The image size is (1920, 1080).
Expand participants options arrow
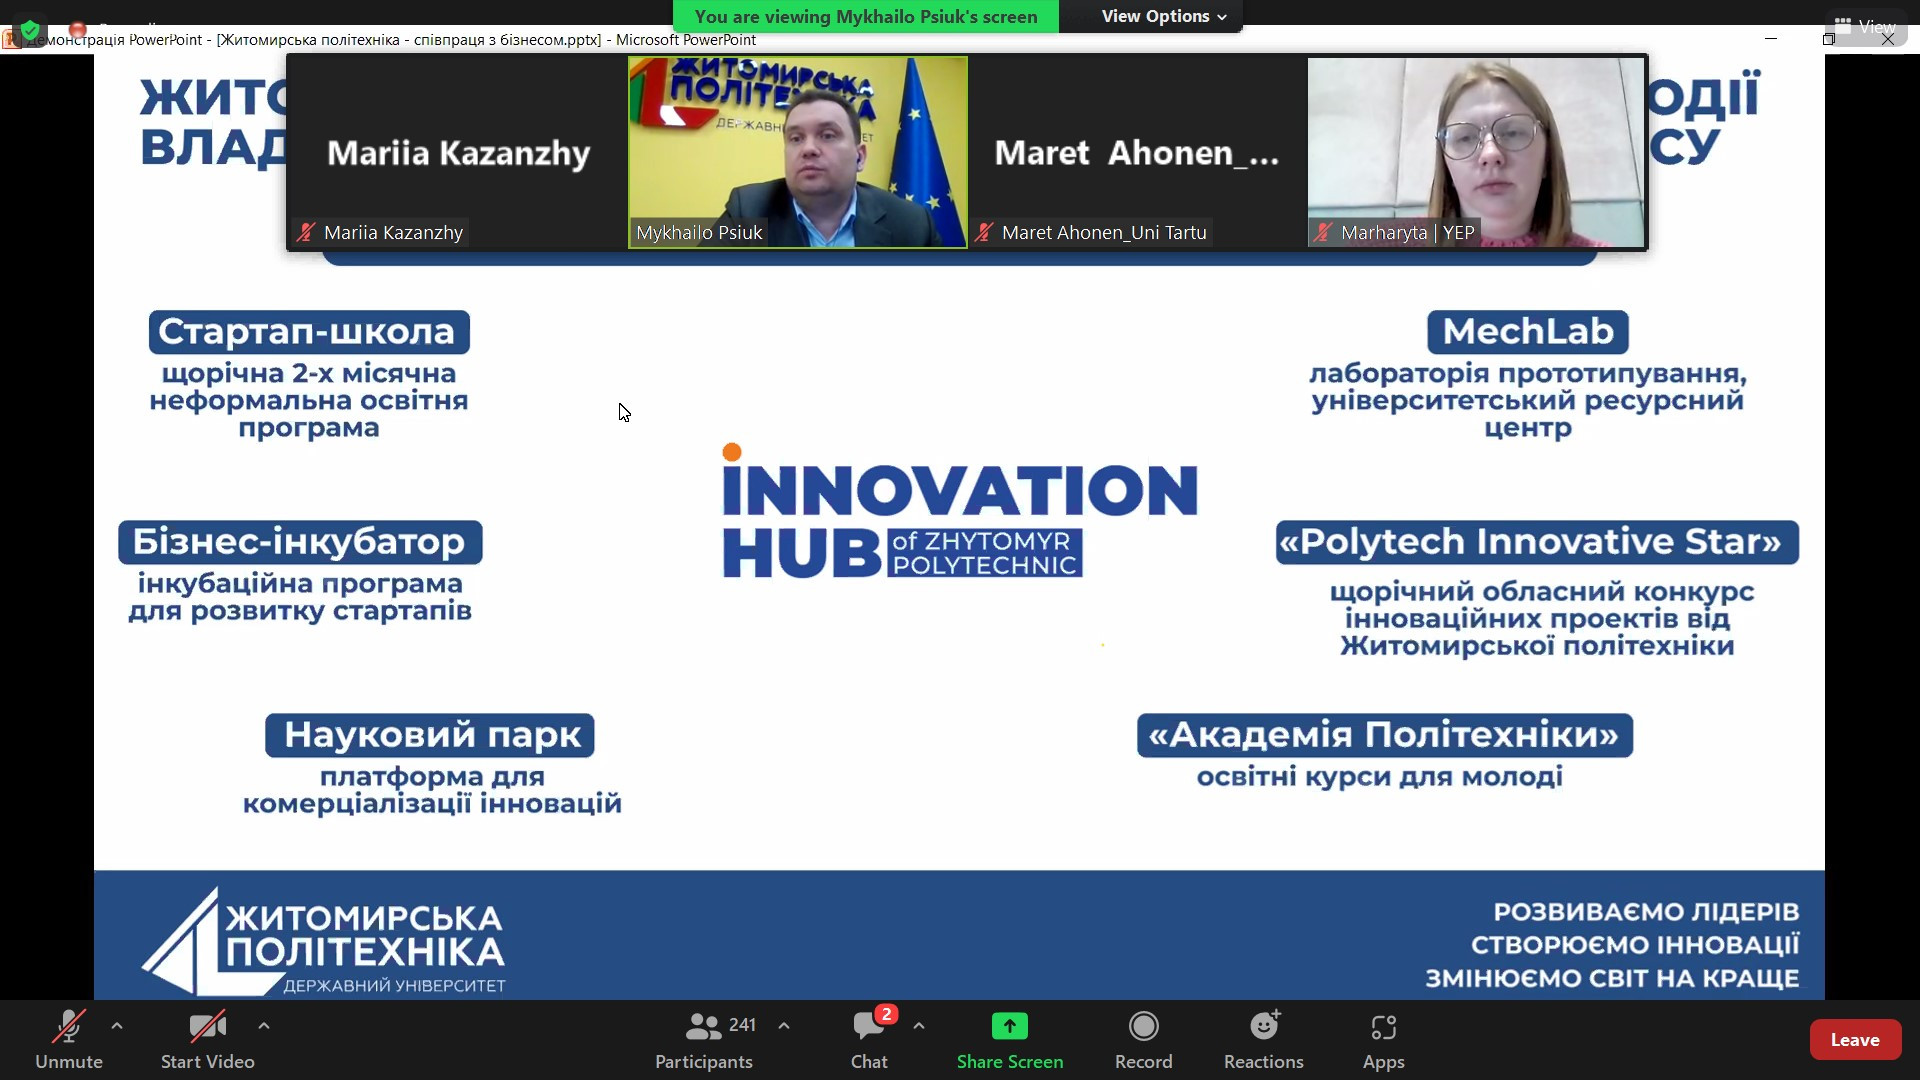coord(784,1026)
